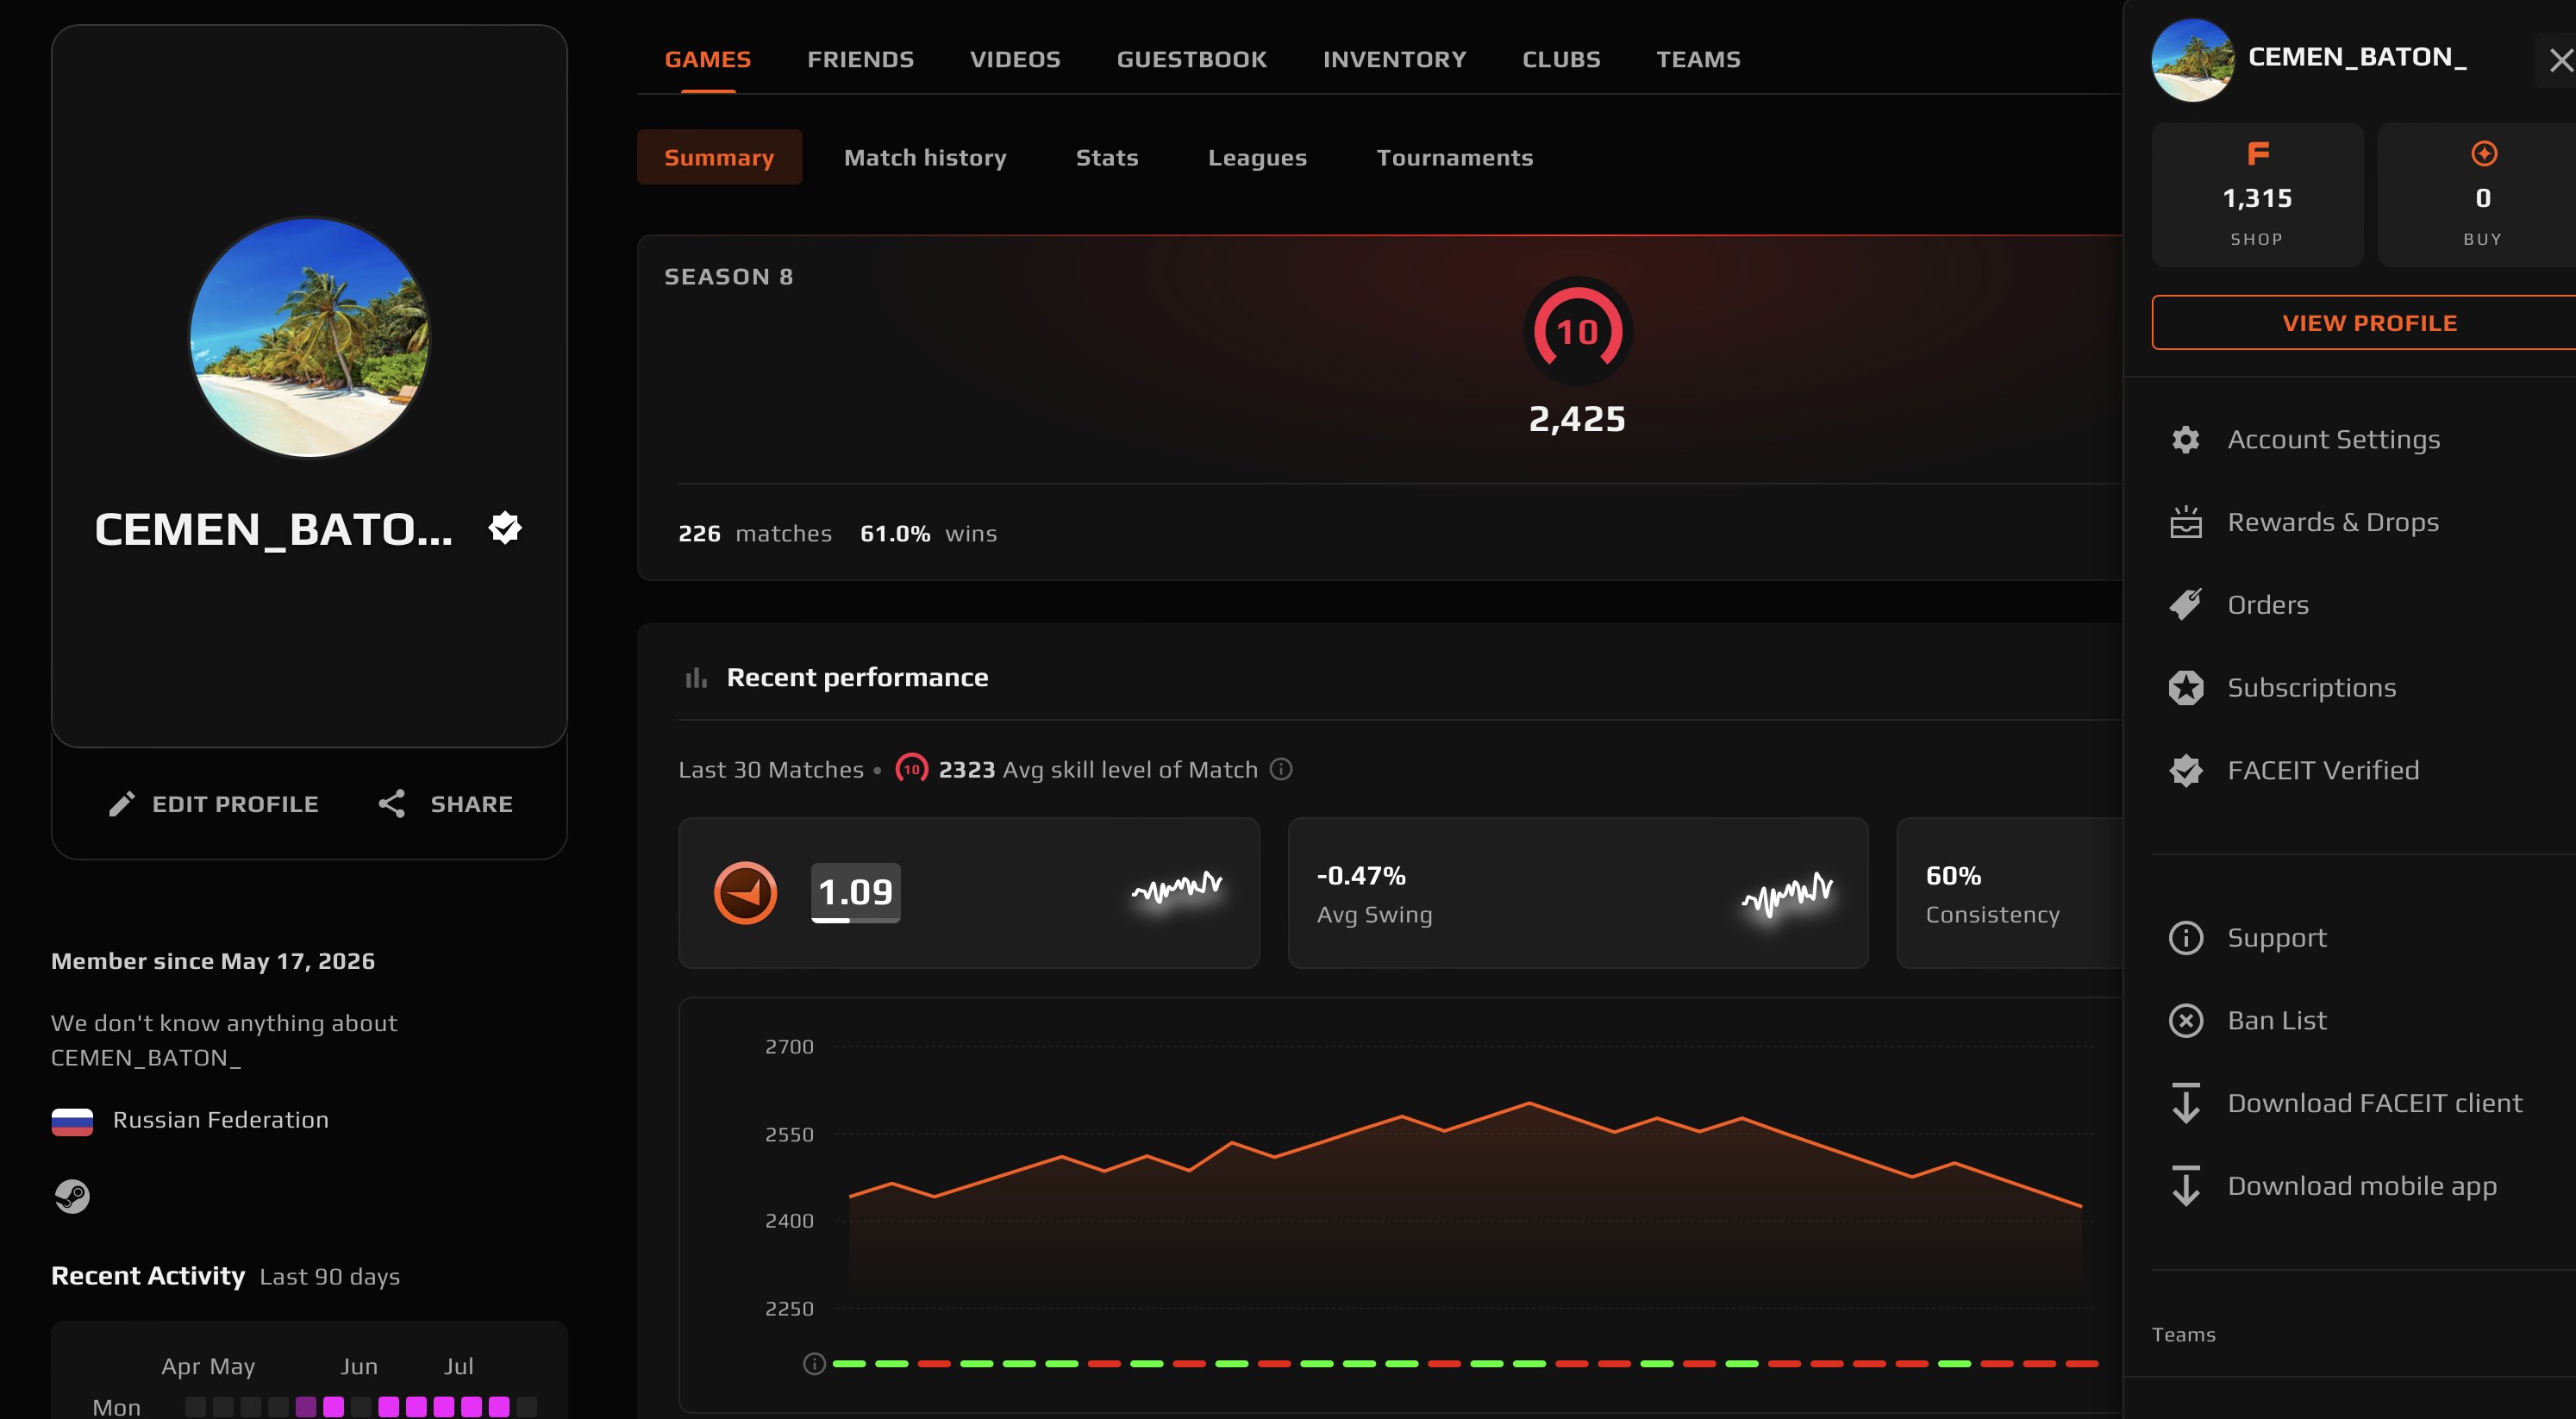2576x1419 pixels.
Task: Open Rewards & Drops link
Action: point(2332,522)
